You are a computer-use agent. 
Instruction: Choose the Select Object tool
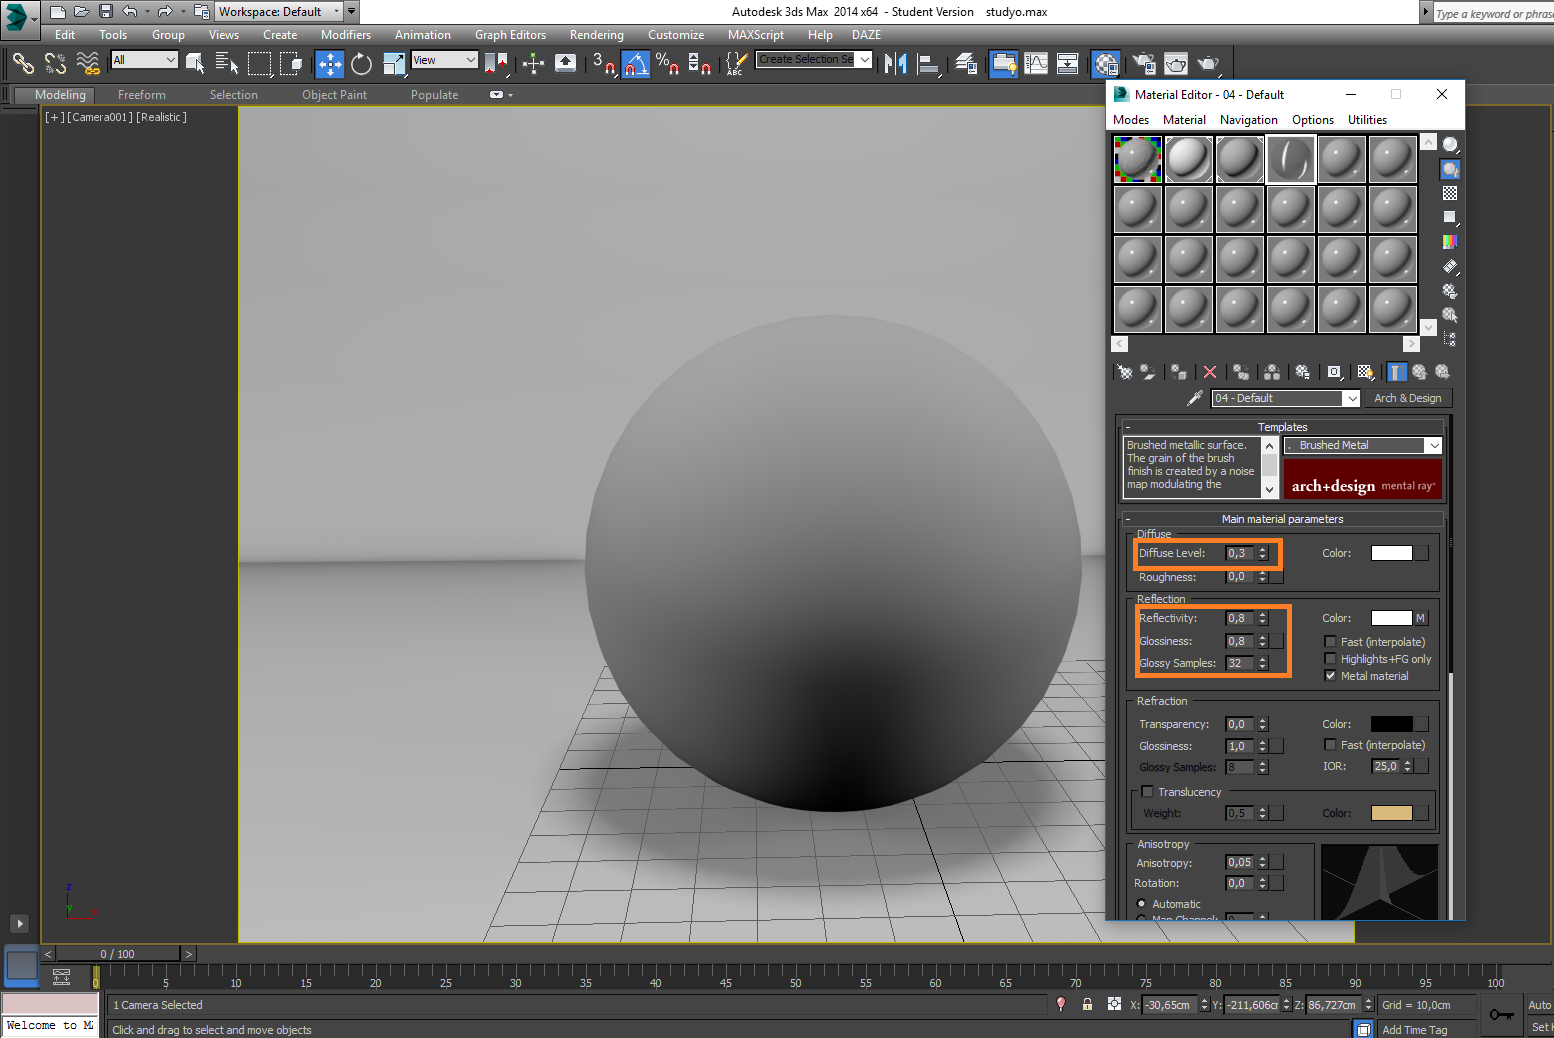(195, 64)
